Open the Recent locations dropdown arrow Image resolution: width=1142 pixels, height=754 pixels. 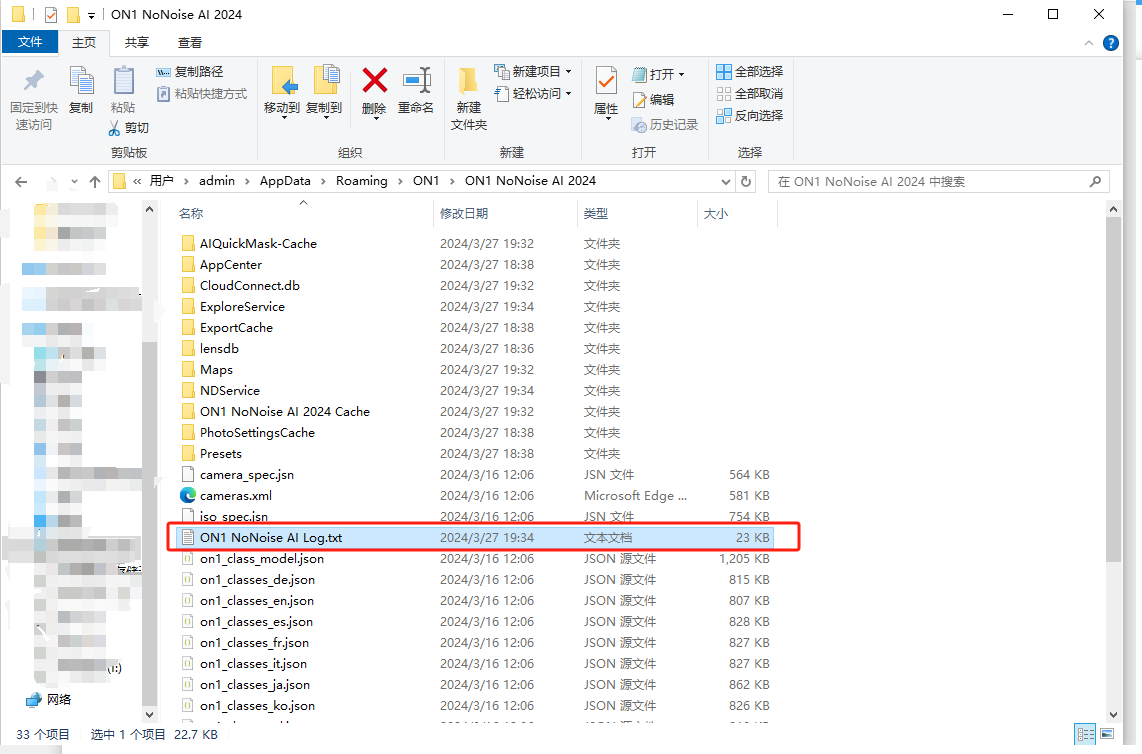click(x=74, y=181)
